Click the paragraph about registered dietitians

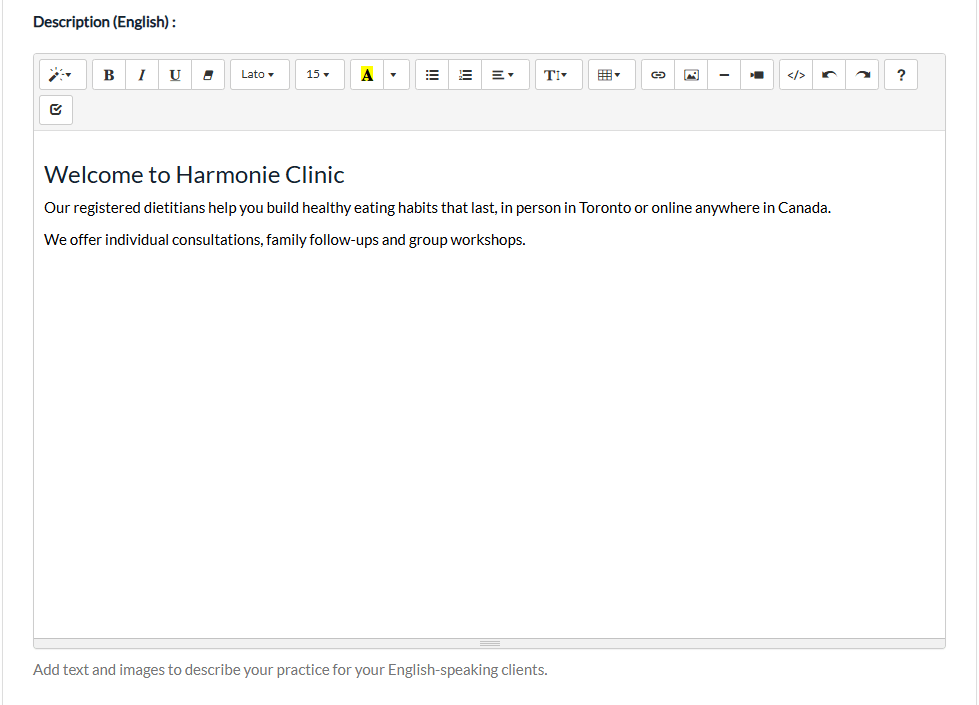437,208
